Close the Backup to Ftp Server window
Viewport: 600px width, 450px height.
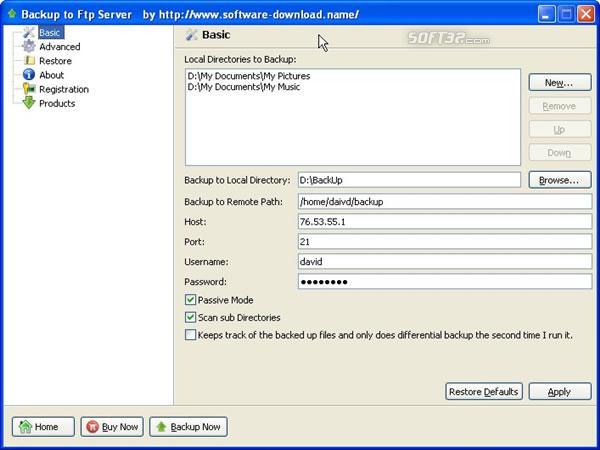[x=586, y=14]
